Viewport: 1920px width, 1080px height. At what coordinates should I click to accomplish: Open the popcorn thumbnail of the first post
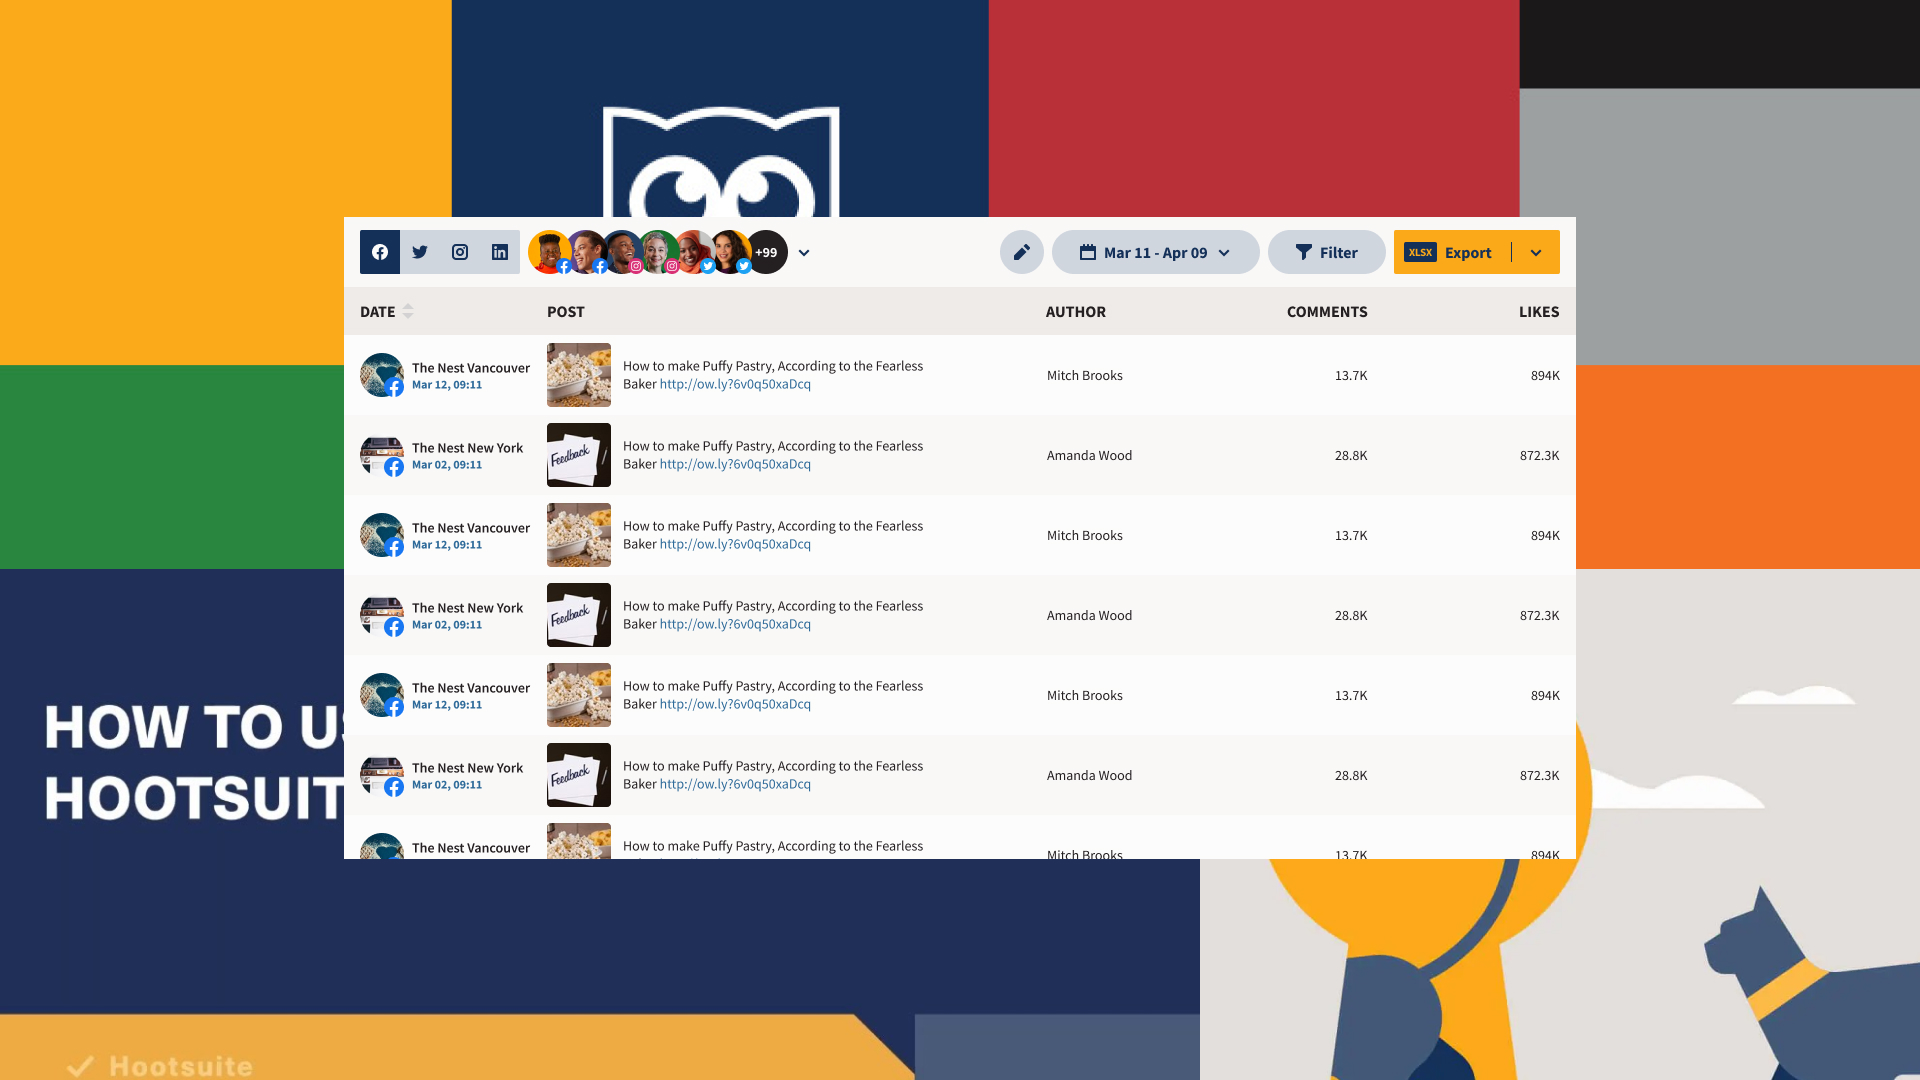(578, 375)
